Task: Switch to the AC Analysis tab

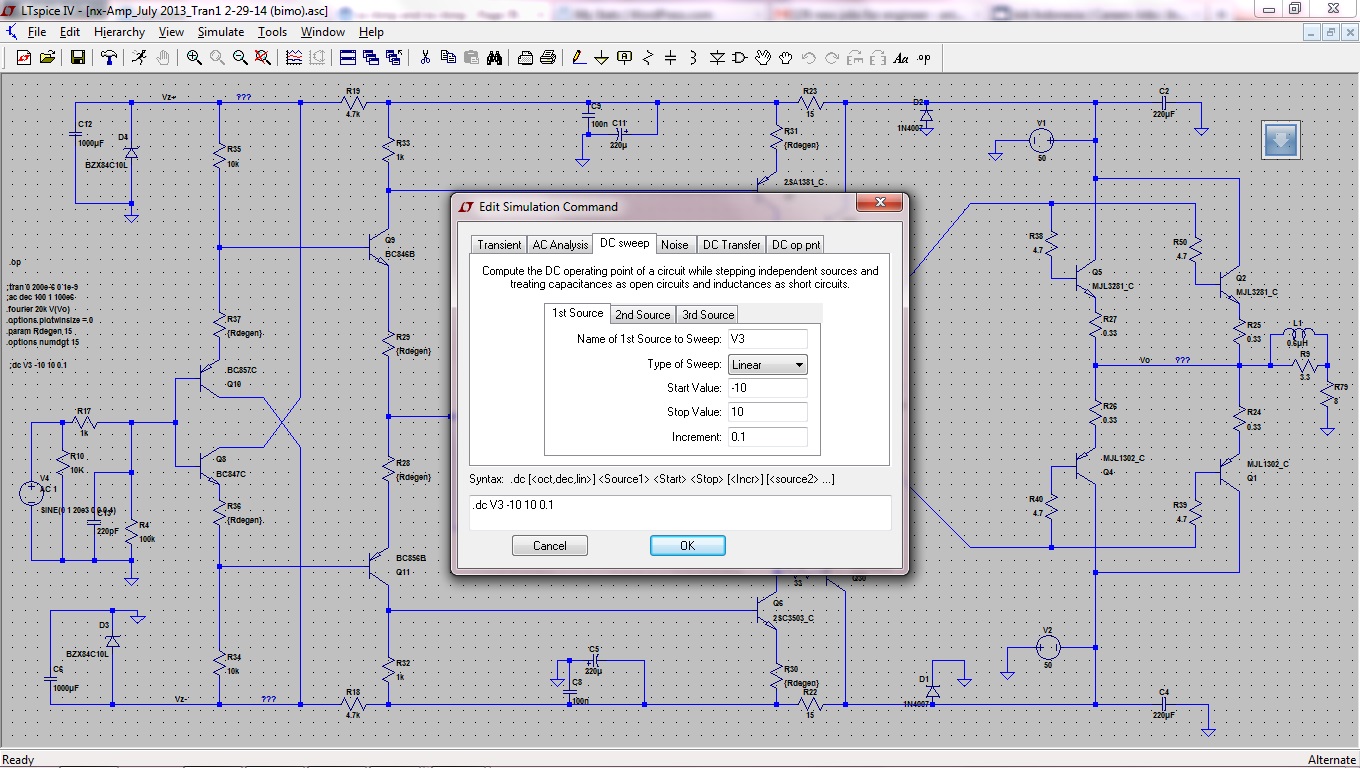Action: click(560, 245)
